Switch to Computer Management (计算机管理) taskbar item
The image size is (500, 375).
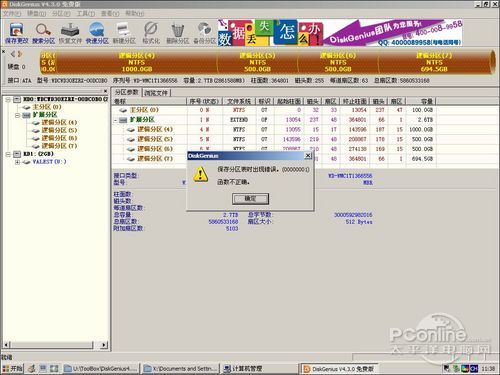243,368
